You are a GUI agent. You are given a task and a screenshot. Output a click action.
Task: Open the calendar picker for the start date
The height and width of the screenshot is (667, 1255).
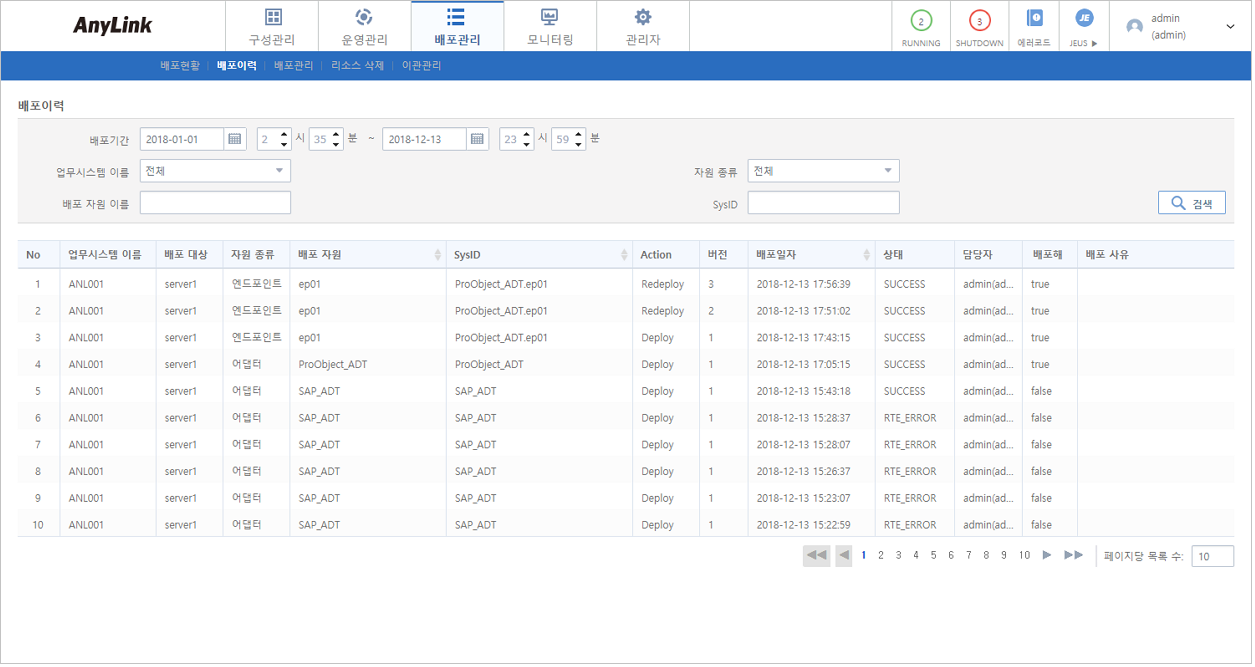pos(234,139)
